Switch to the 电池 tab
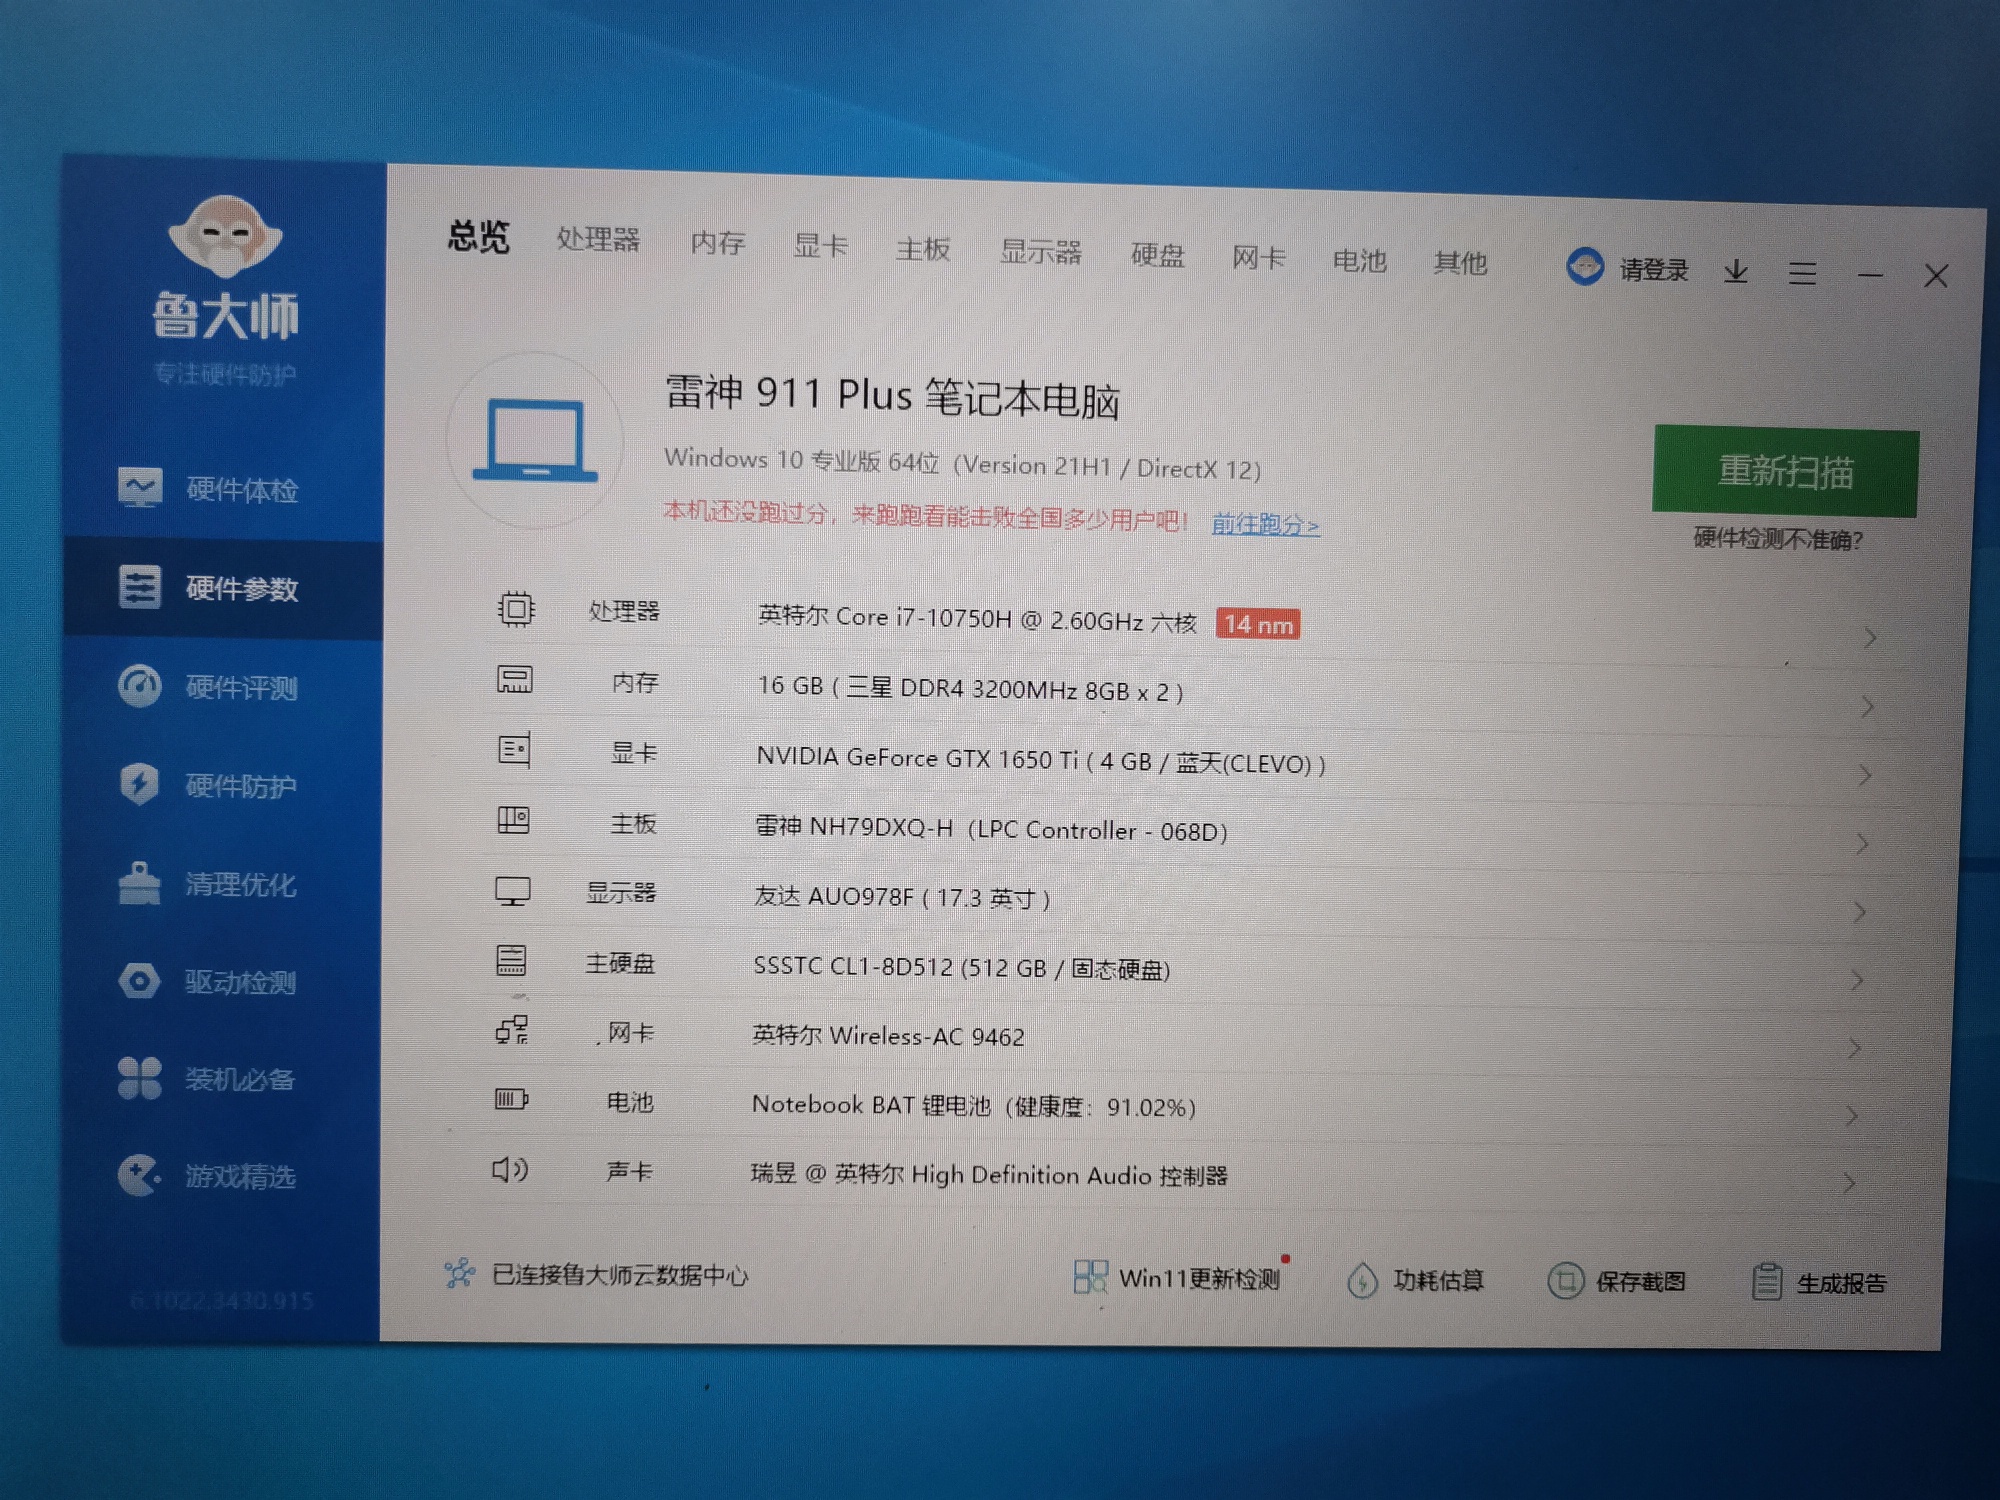This screenshot has height=1500, width=2000. [x=1359, y=261]
